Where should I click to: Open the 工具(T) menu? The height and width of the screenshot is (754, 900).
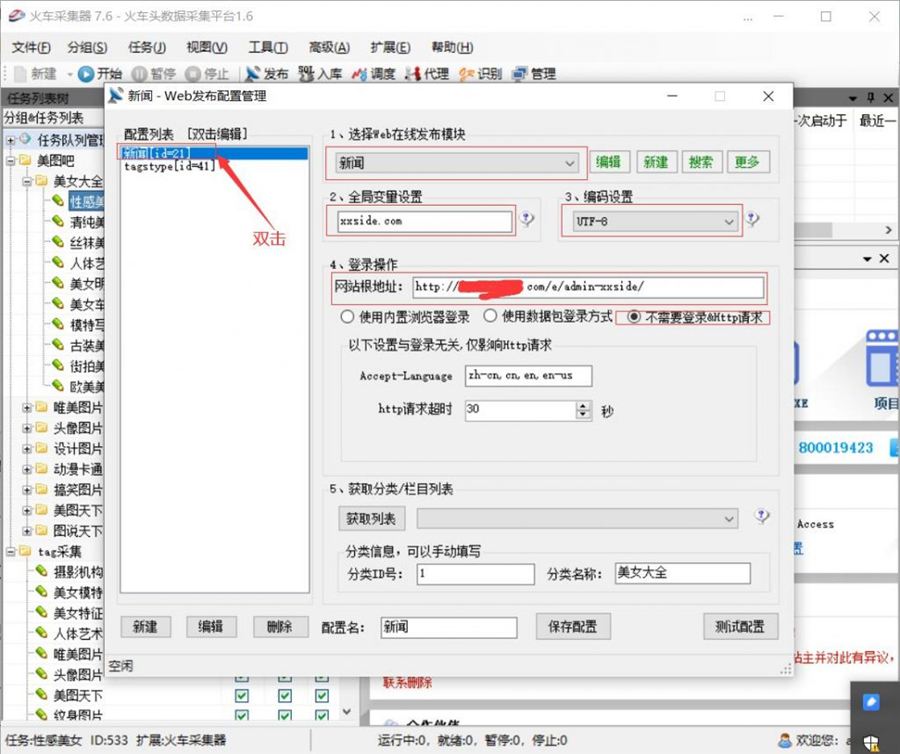tap(267, 47)
